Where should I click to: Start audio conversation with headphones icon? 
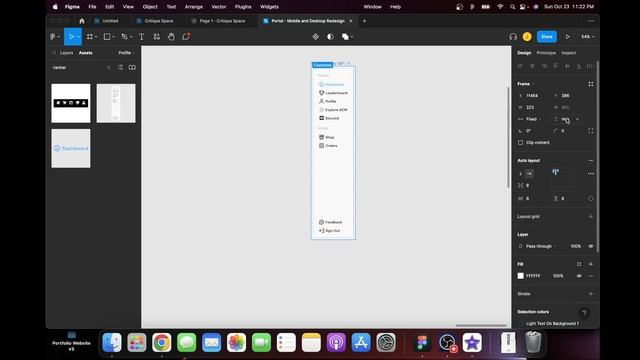coord(513,37)
